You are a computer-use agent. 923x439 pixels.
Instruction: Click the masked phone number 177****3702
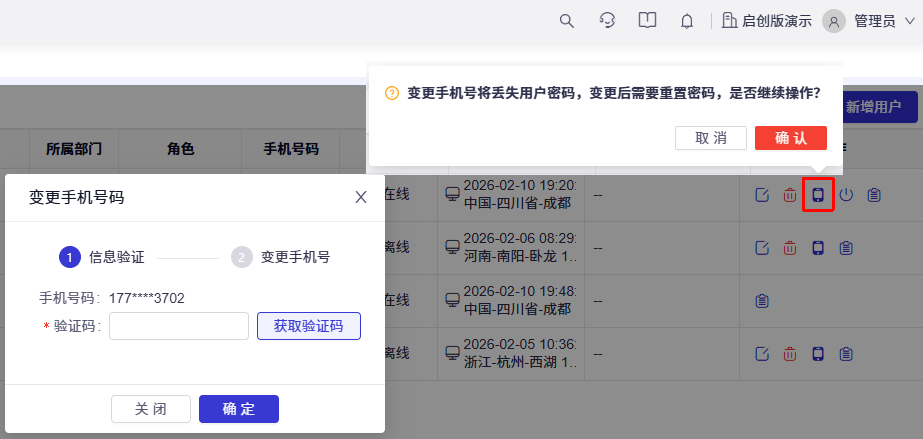click(147, 298)
